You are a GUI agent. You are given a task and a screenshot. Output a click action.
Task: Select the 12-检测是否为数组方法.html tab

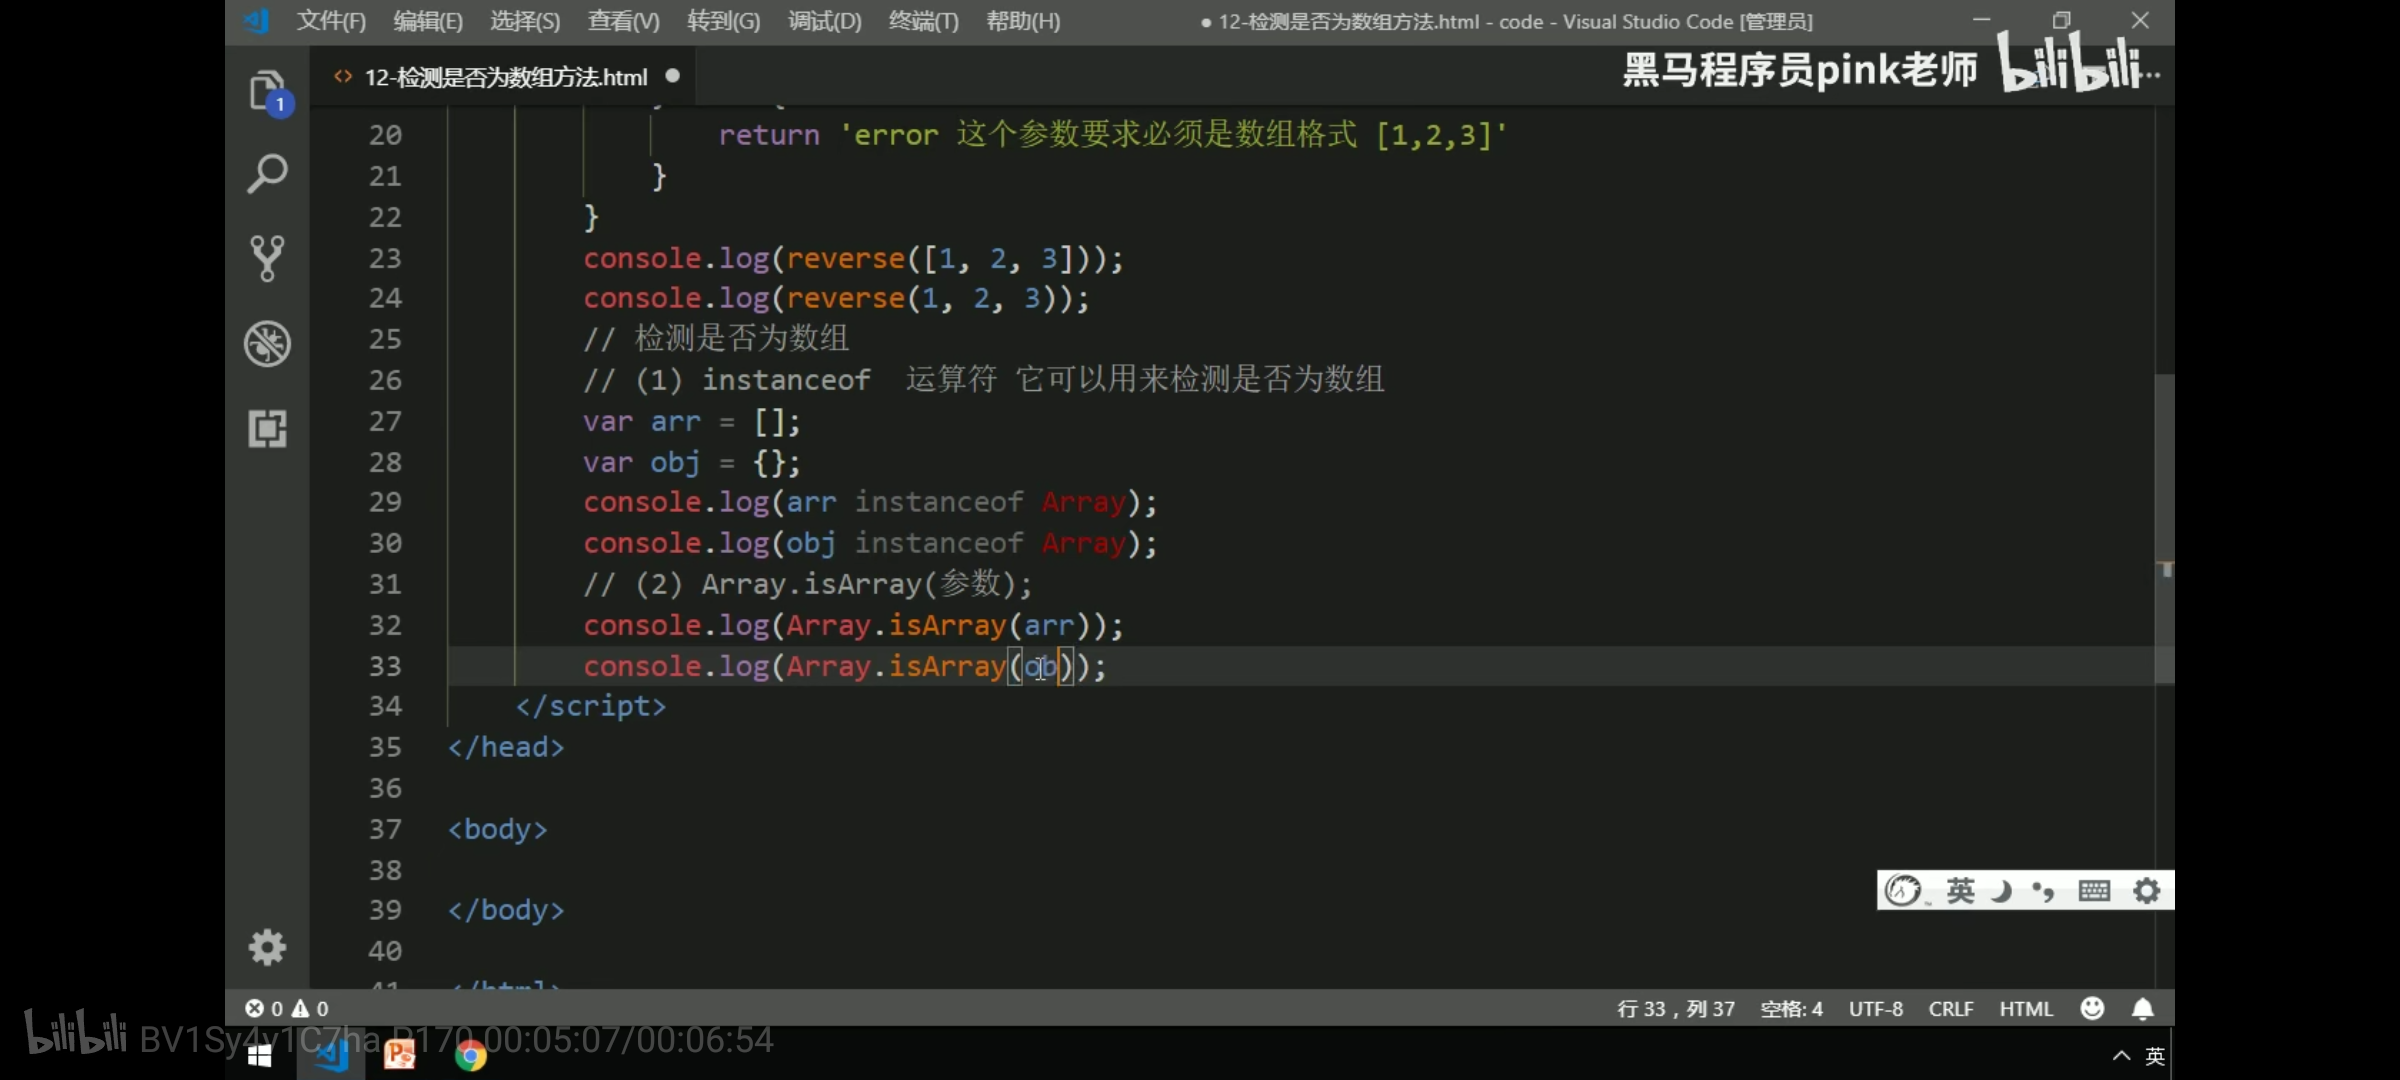[505, 77]
